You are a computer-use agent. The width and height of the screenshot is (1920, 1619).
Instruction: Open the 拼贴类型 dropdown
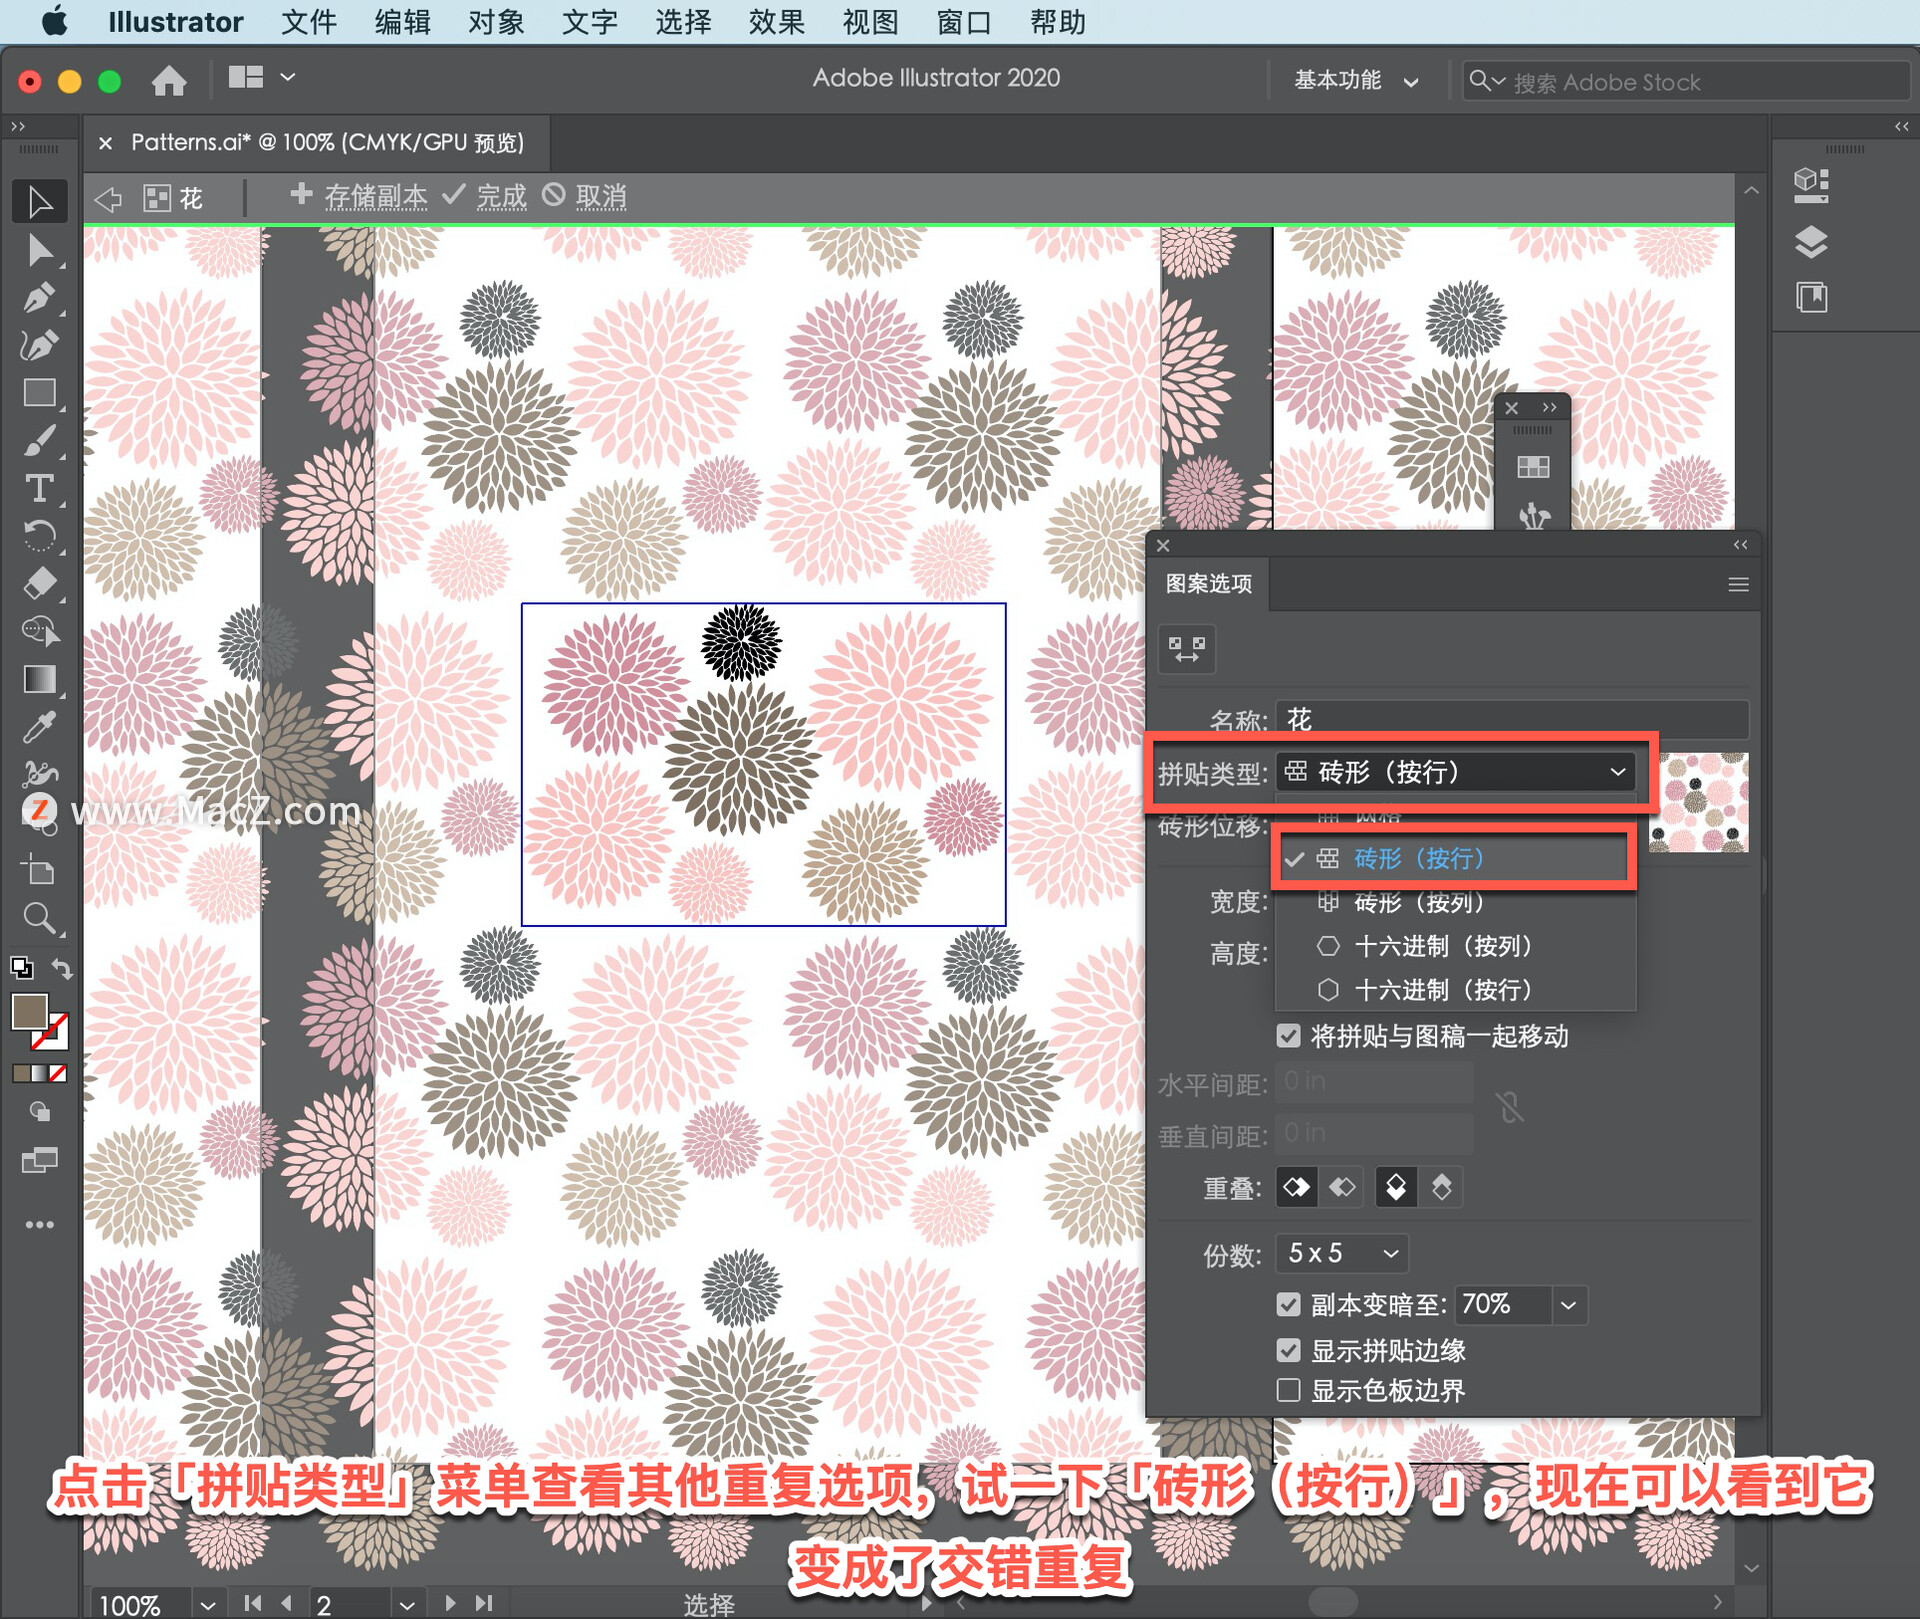[x=1456, y=772]
